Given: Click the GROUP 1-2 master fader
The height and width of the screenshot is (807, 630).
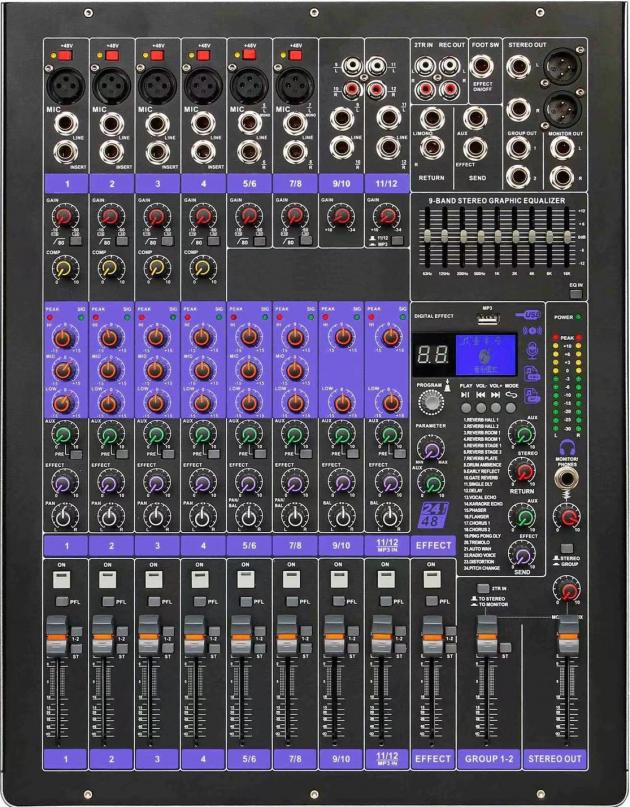Looking at the screenshot, I should tap(487, 636).
